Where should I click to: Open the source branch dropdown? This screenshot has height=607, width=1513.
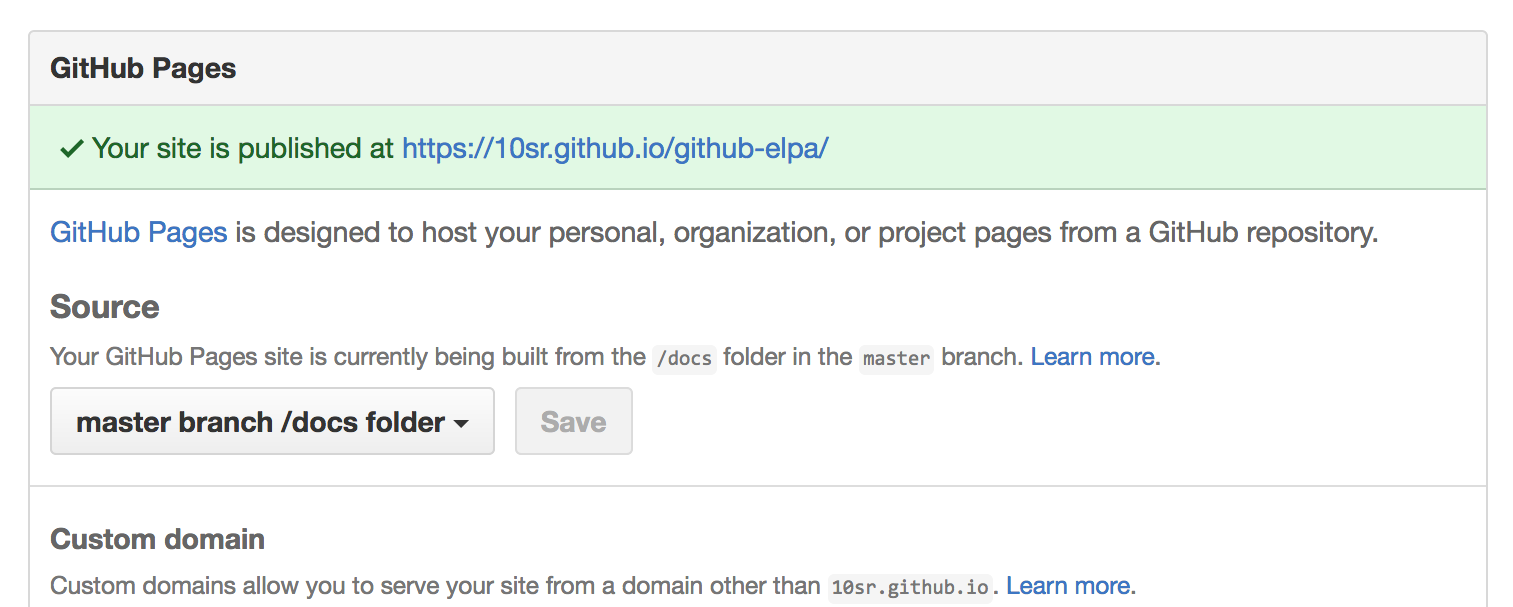(x=272, y=422)
